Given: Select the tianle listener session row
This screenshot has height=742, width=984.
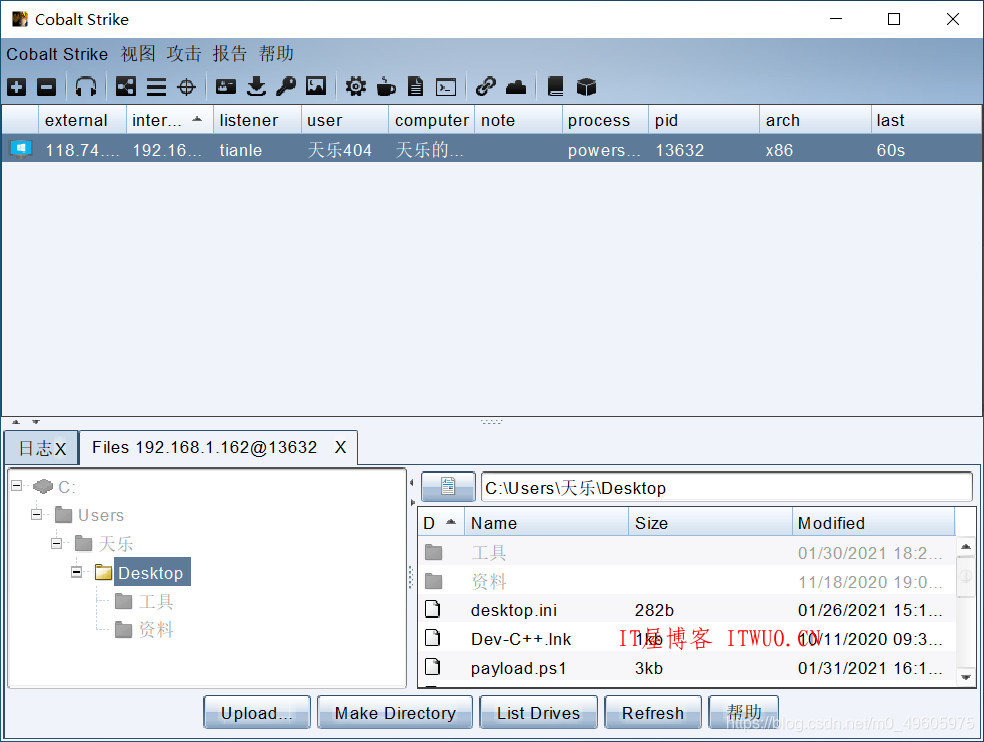Looking at the screenshot, I should (491, 149).
